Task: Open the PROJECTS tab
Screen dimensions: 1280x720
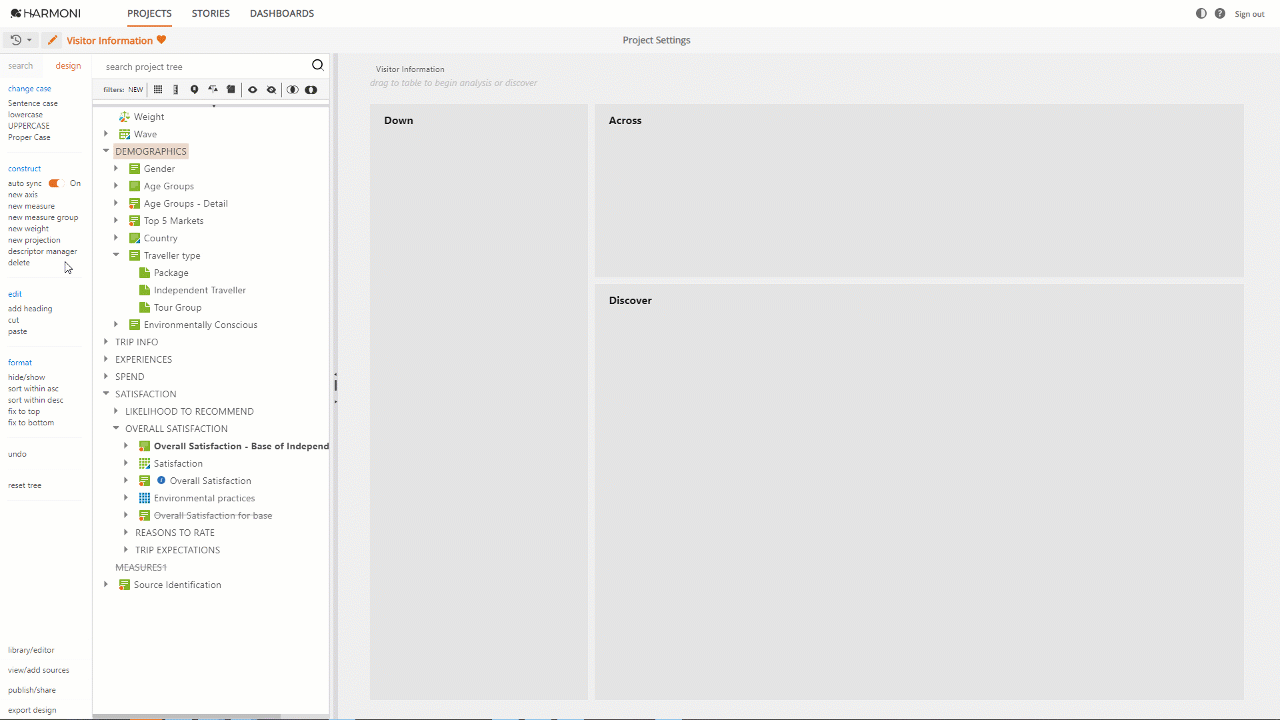Action: coord(150,14)
